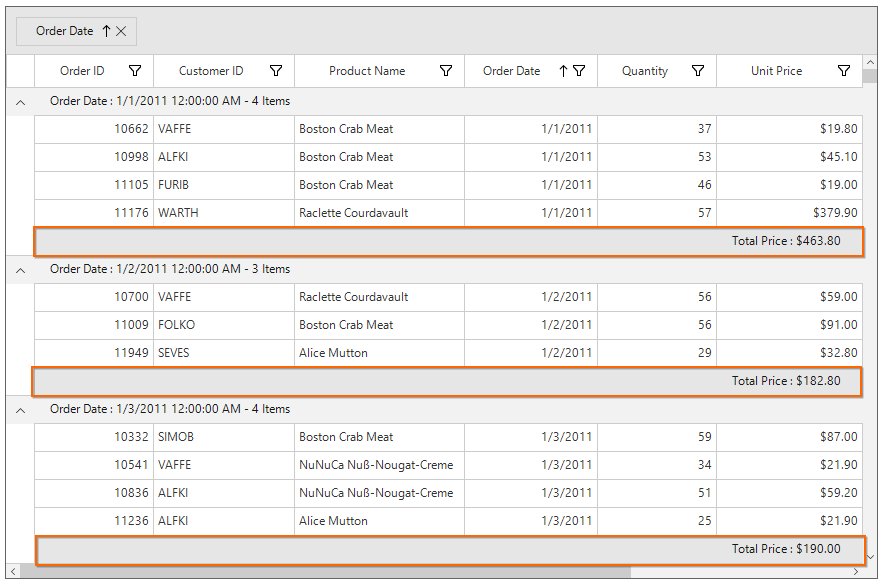This screenshot has height=583, width=883.
Task: Collapse the 1/1/2011 group using its chevron
Action: tap(21, 101)
